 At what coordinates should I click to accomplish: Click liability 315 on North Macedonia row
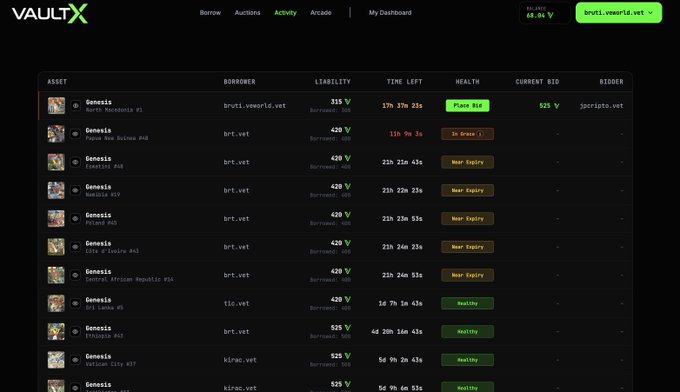[x=340, y=102]
